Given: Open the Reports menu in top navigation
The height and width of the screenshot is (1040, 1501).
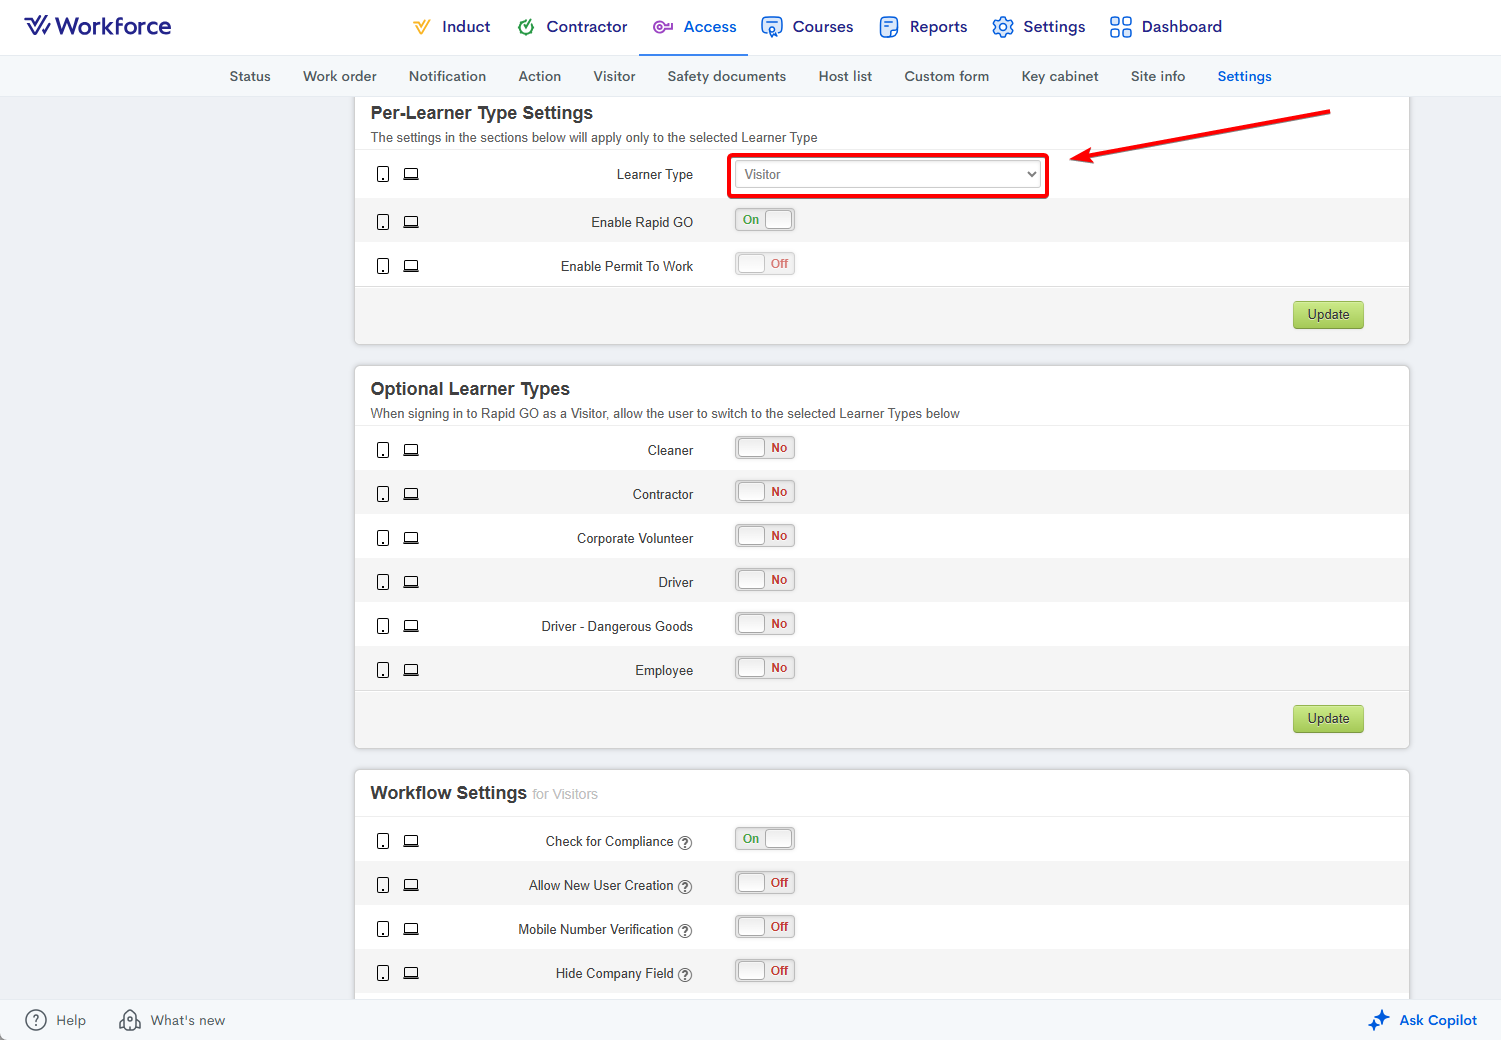Looking at the screenshot, I should tap(923, 27).
